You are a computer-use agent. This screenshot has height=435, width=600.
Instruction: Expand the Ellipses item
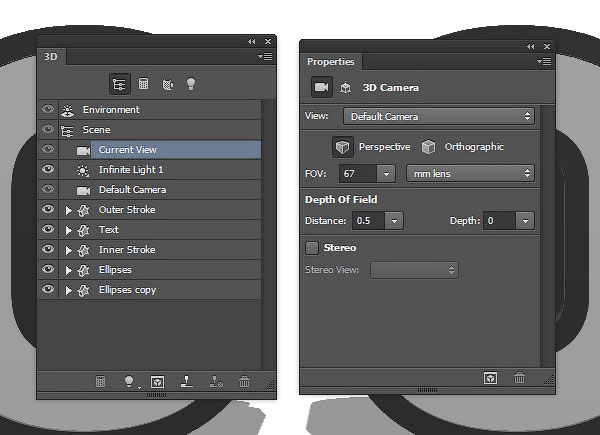pyautogui.click(x=68, y=270)
